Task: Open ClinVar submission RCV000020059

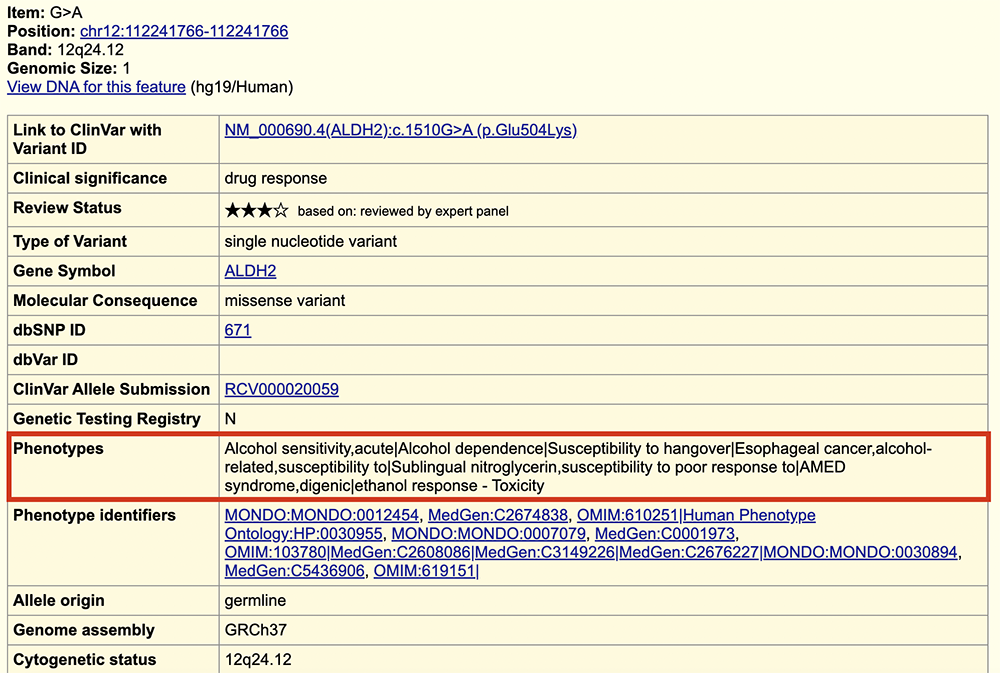Action: [x=281, y=389]
